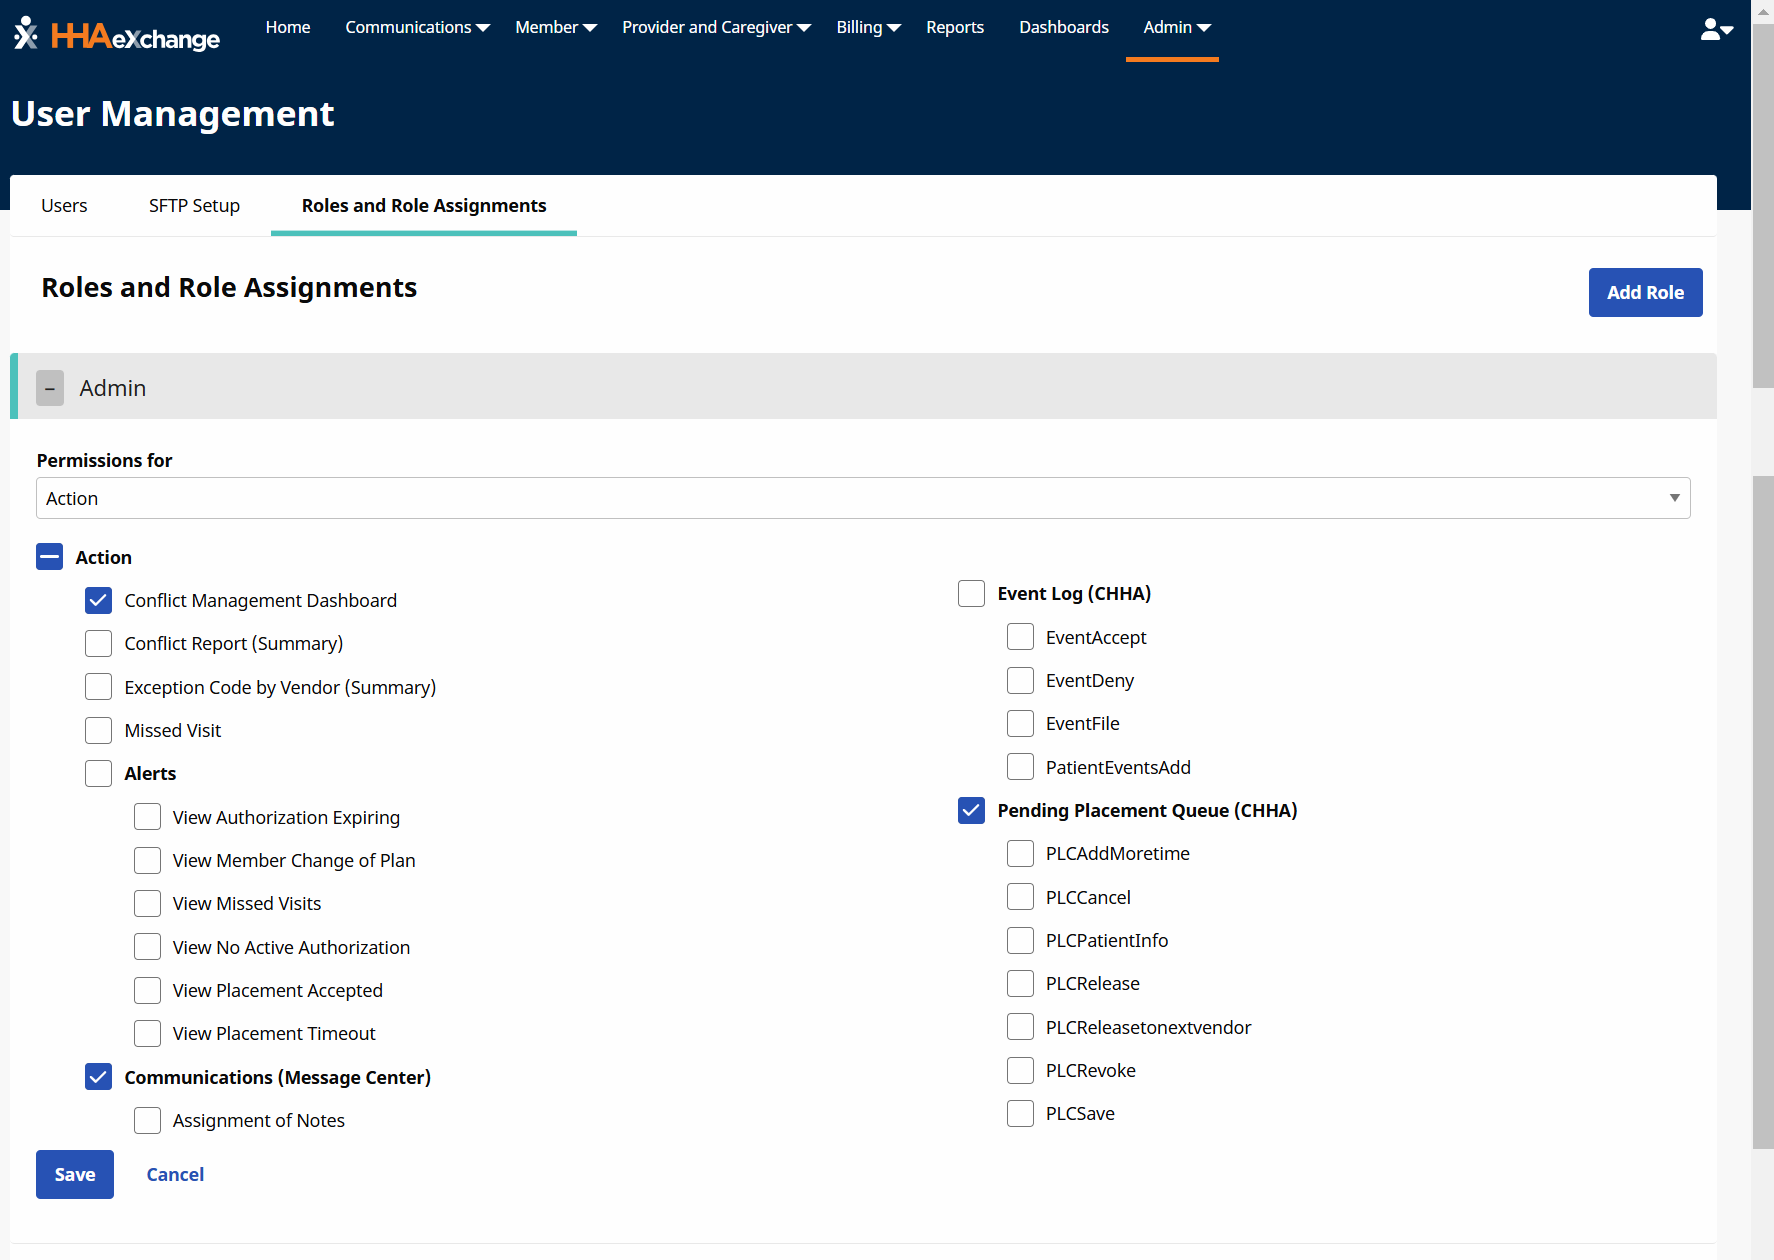Collapse the Admin role section
This screenshot has width=1774, height=1260.
point(50,388)
